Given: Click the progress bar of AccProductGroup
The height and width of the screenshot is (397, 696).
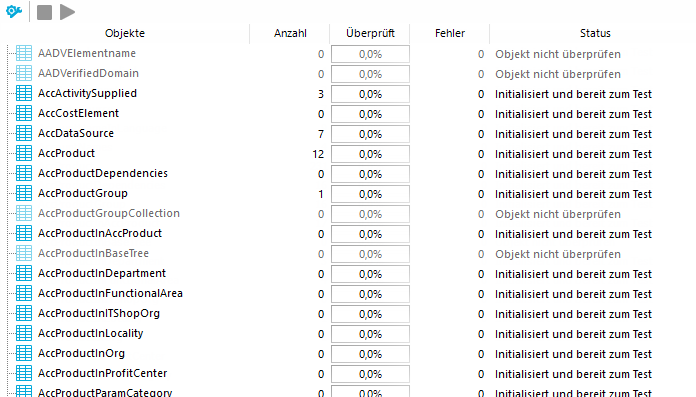Looking at the screenshot, I should point(370,194).
